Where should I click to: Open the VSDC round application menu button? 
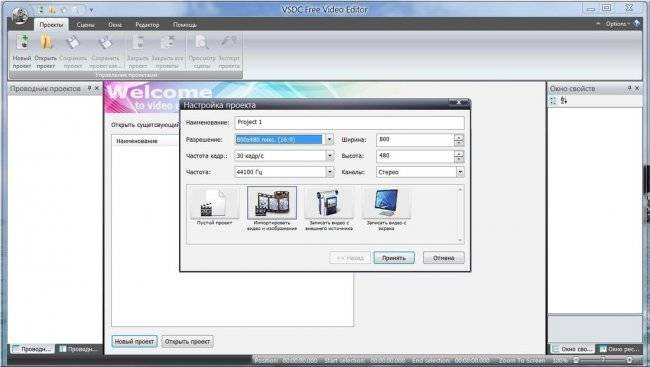coord(19,16)
